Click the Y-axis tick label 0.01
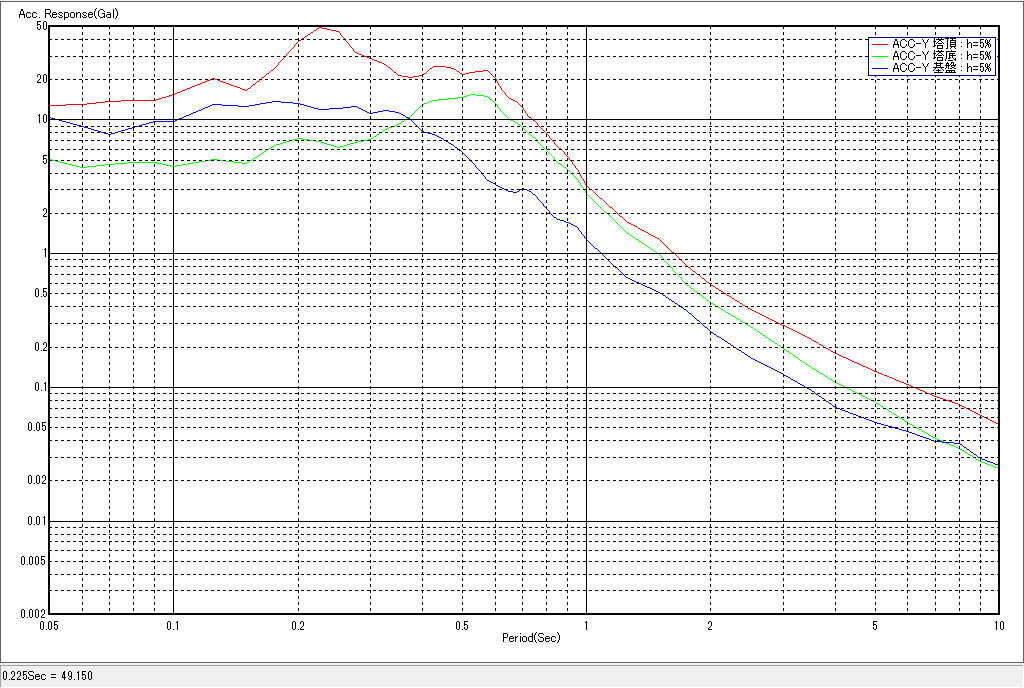Screen dimensions: 1024x688 click(38, 521)
